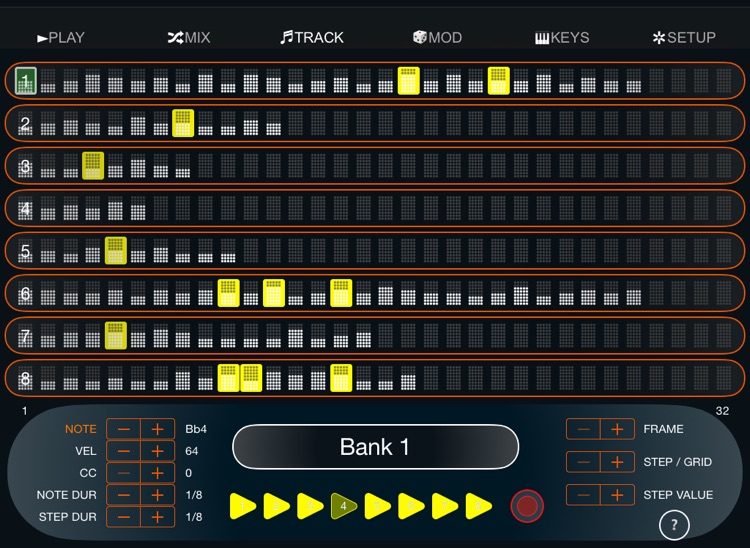Decrease VEL value with minus button

[x=124, y=451]
